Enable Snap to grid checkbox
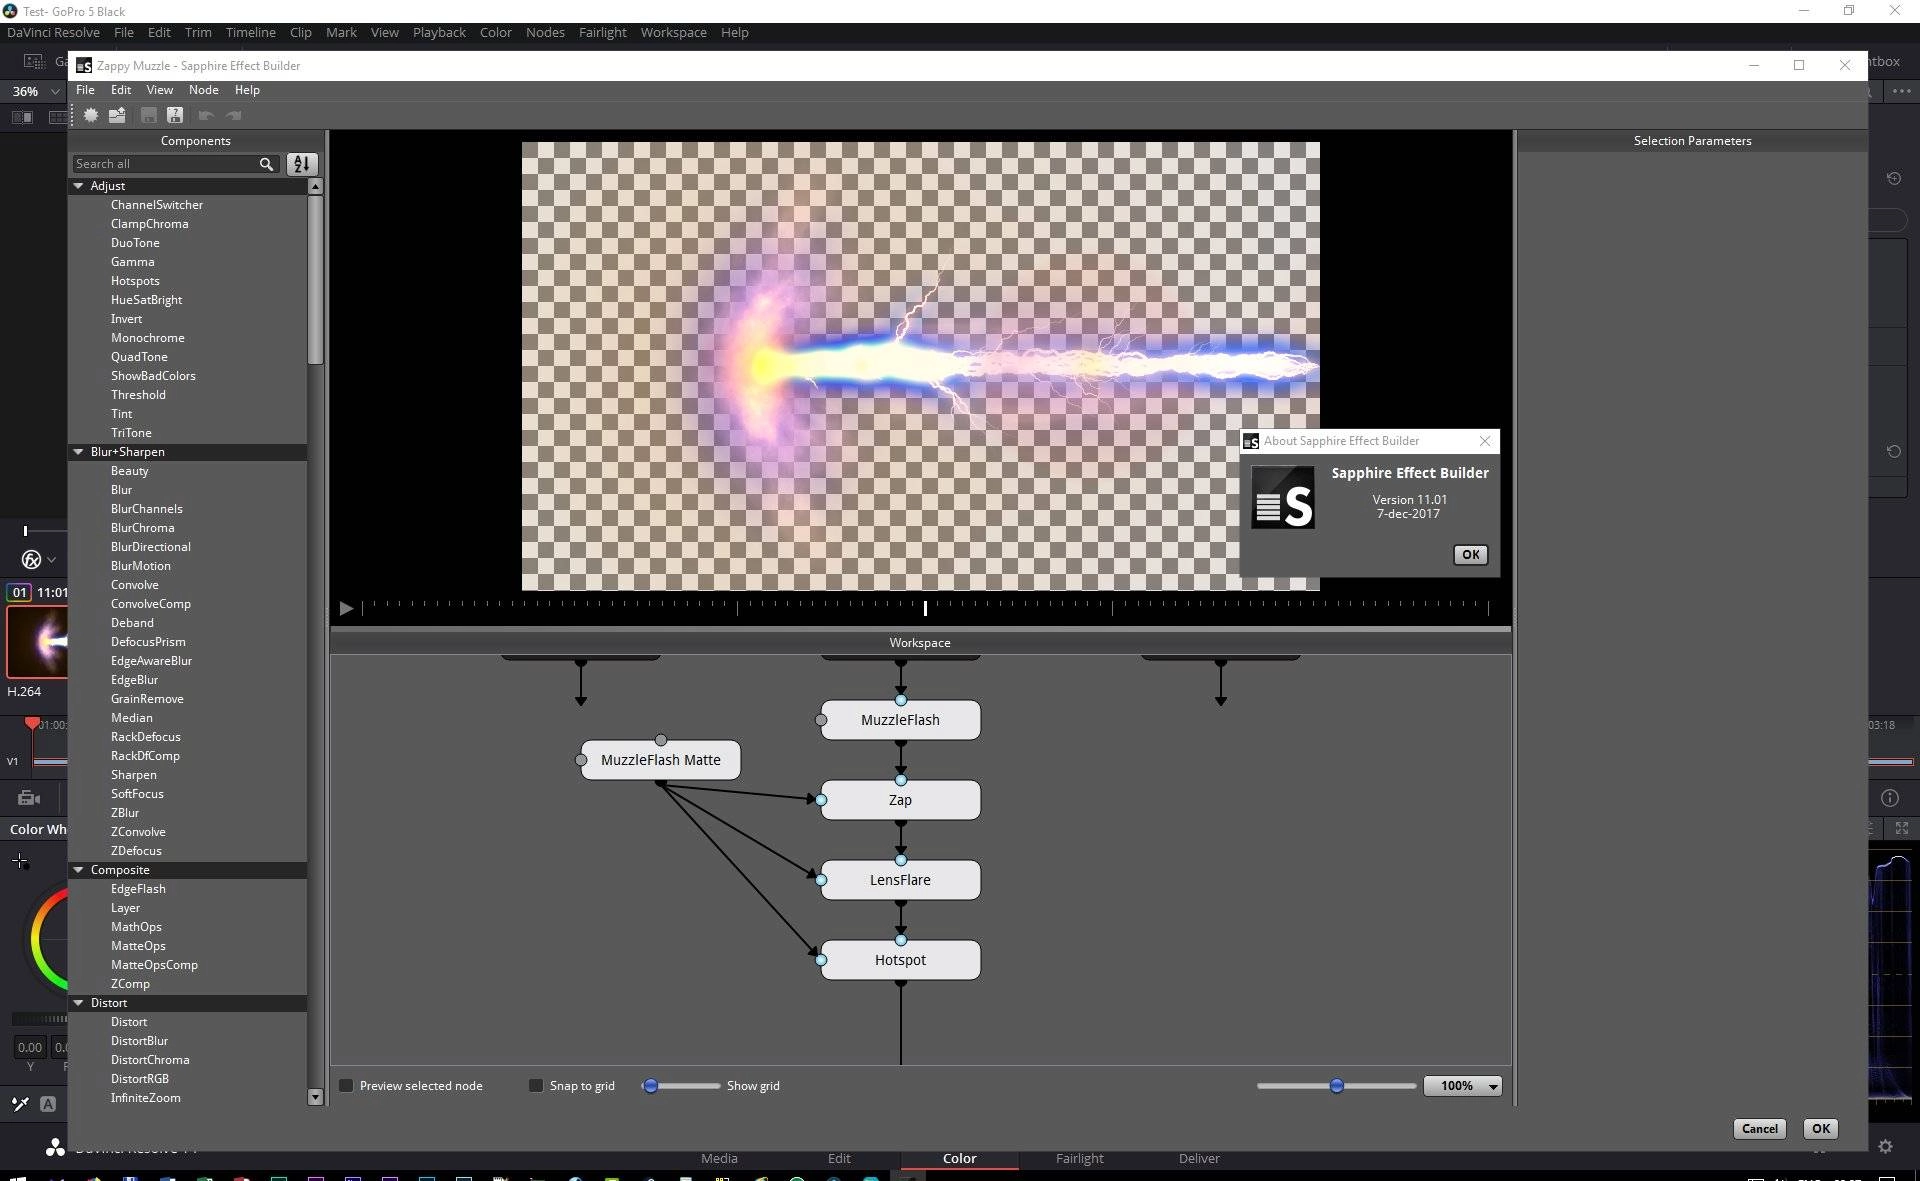The image size is (1920, 1181). point(536,1086)
